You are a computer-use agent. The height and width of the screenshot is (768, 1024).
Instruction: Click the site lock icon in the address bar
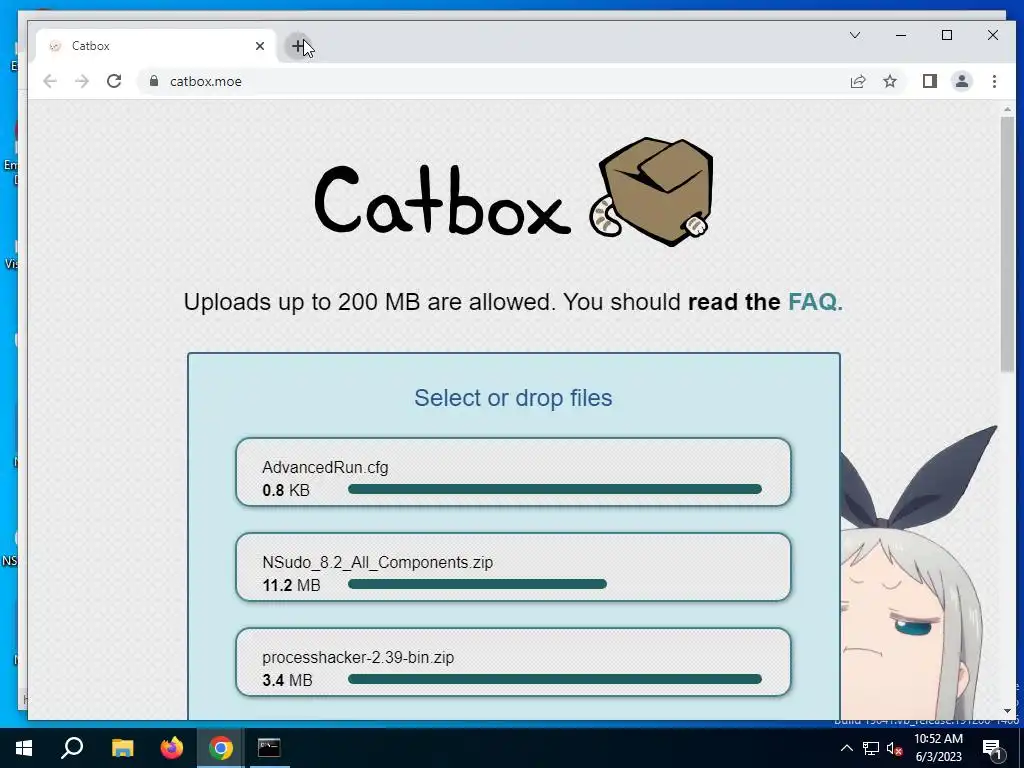tap(154, 81)
